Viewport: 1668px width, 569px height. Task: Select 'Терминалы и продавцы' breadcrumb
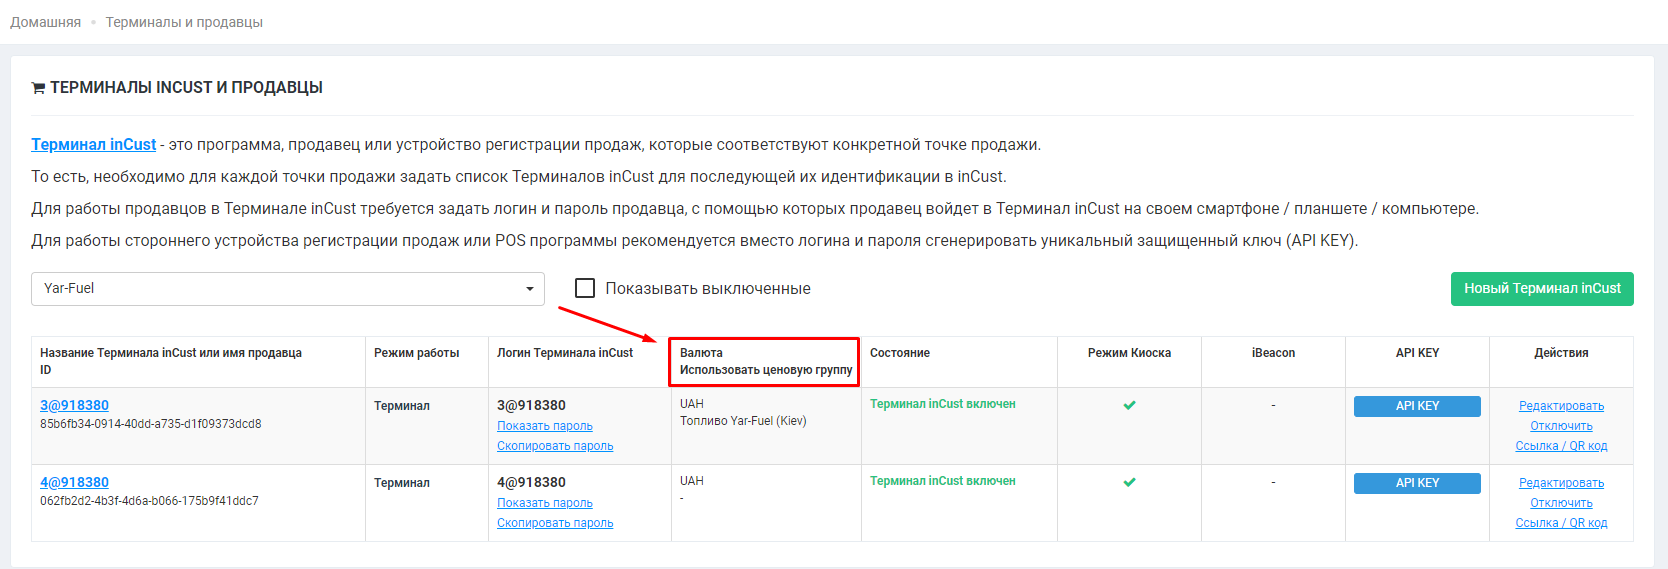pos(184,22)
